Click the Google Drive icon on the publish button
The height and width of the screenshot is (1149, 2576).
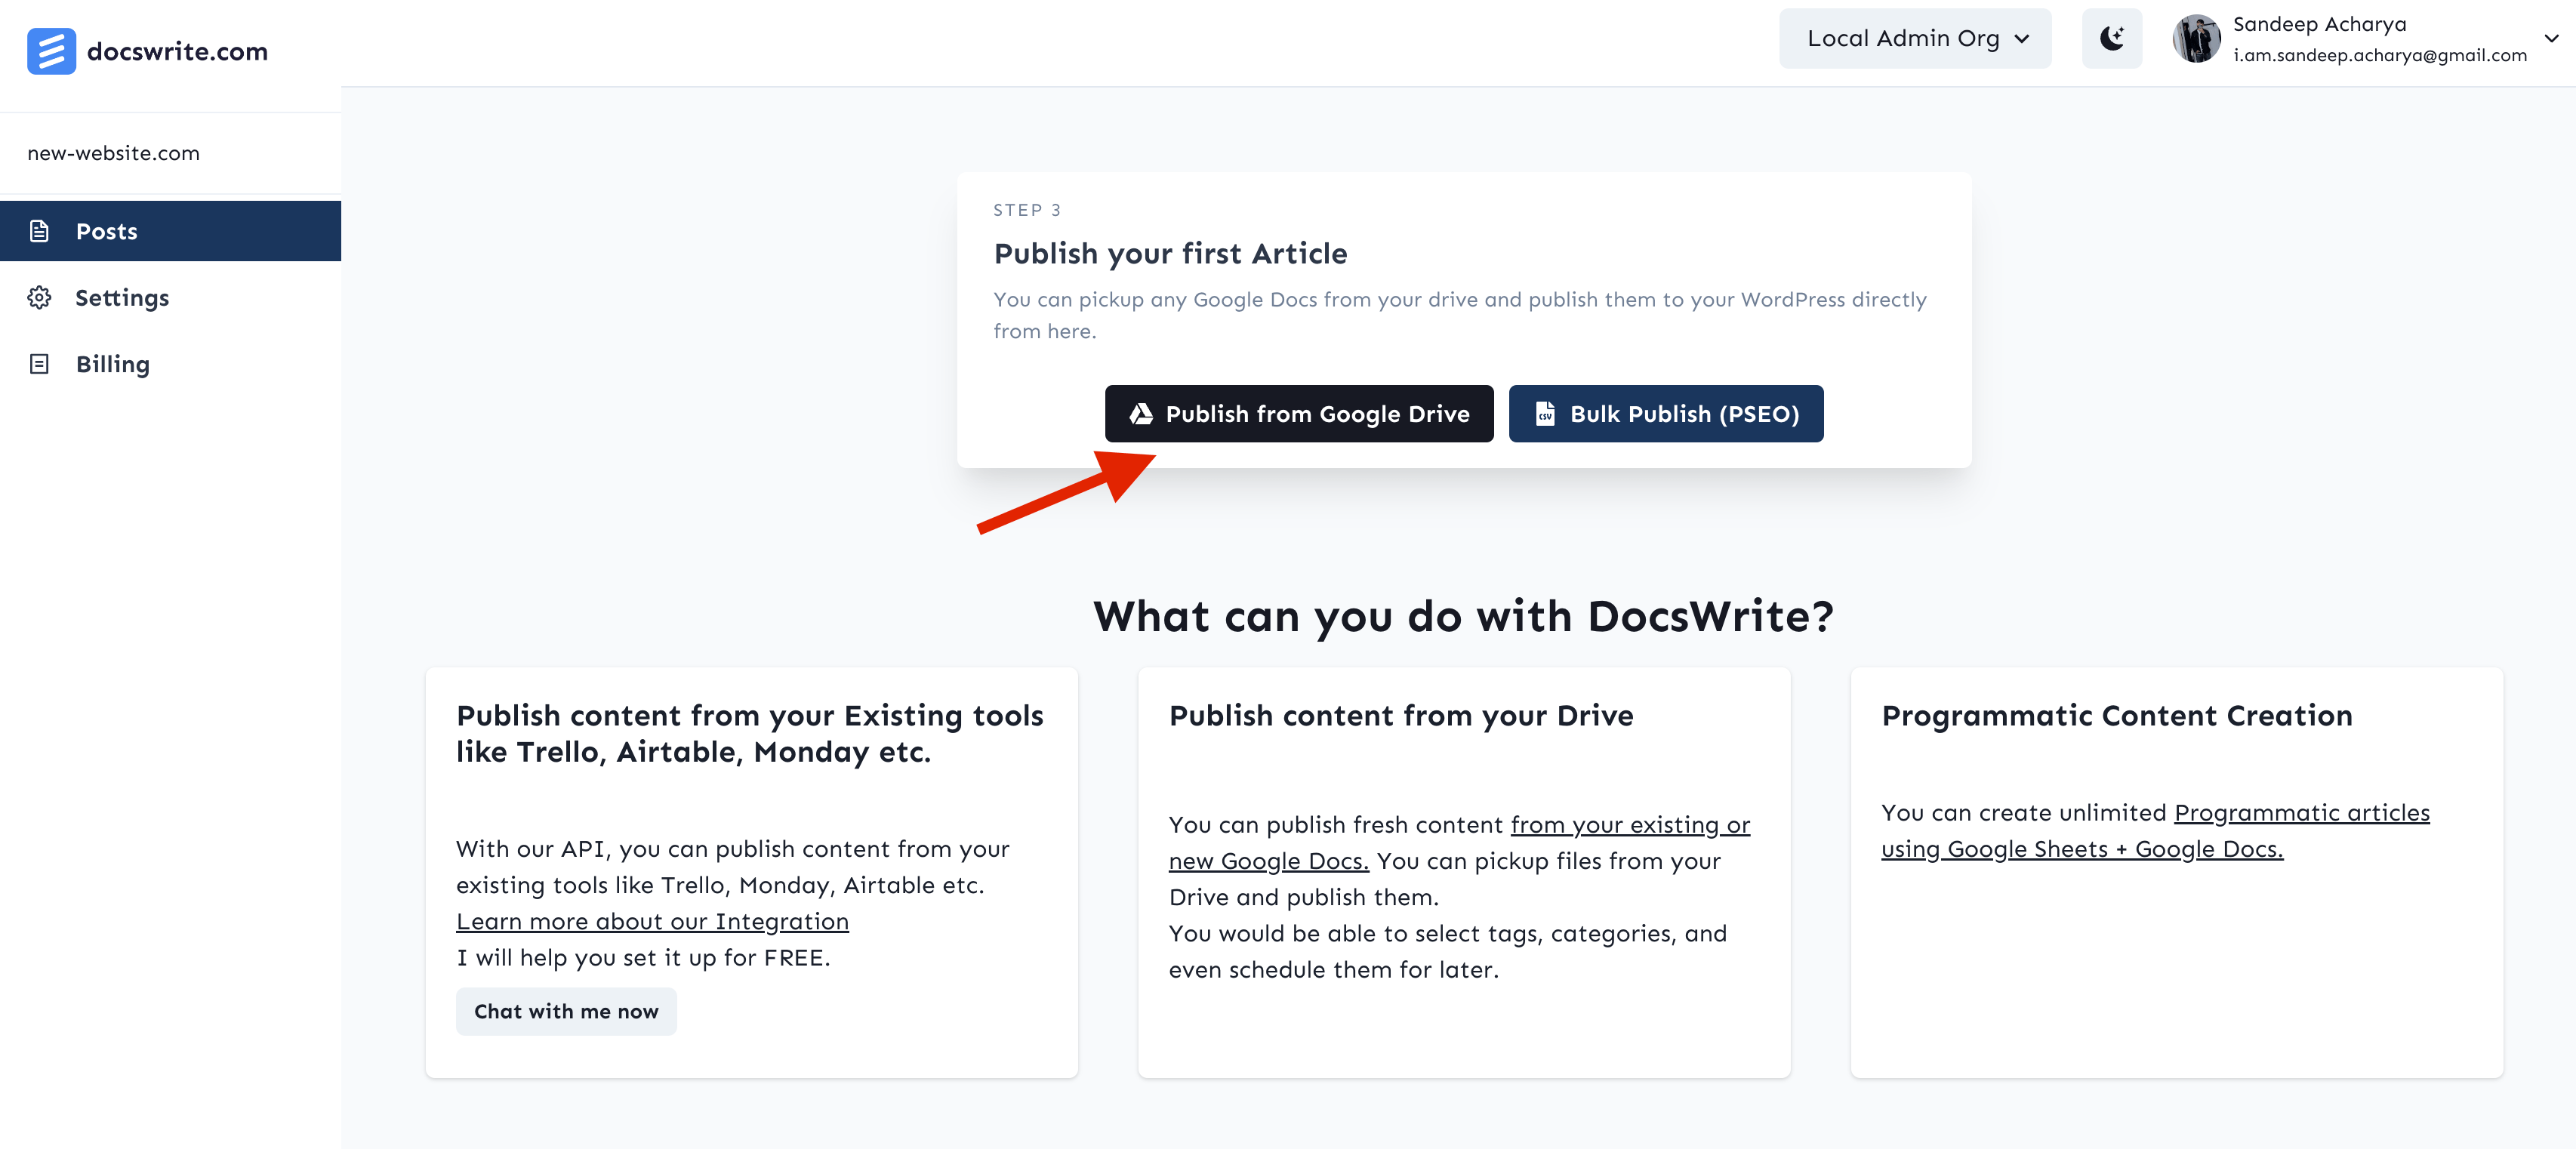(x=1141, y=413)
